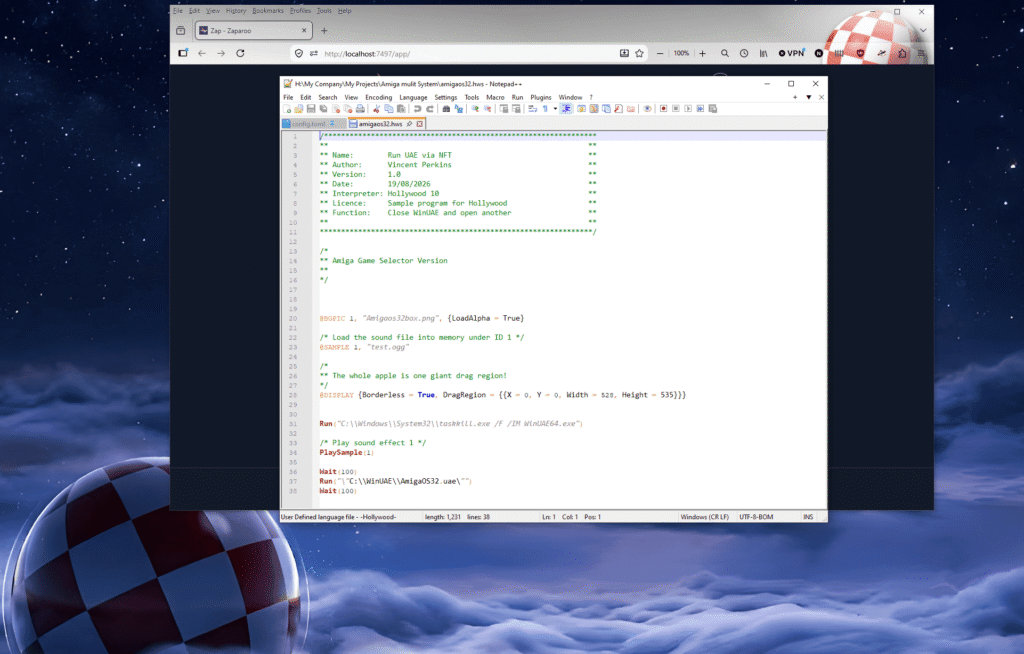Click the browser zoom out minus button
Image resolution: width=1024 pixels, height=654 pixels.
(x=660, y=54)
